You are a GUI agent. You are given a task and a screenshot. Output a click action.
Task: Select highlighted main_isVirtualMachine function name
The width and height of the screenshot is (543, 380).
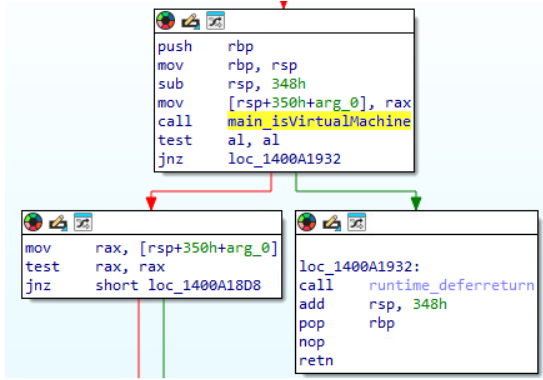[x=319, y=121]
